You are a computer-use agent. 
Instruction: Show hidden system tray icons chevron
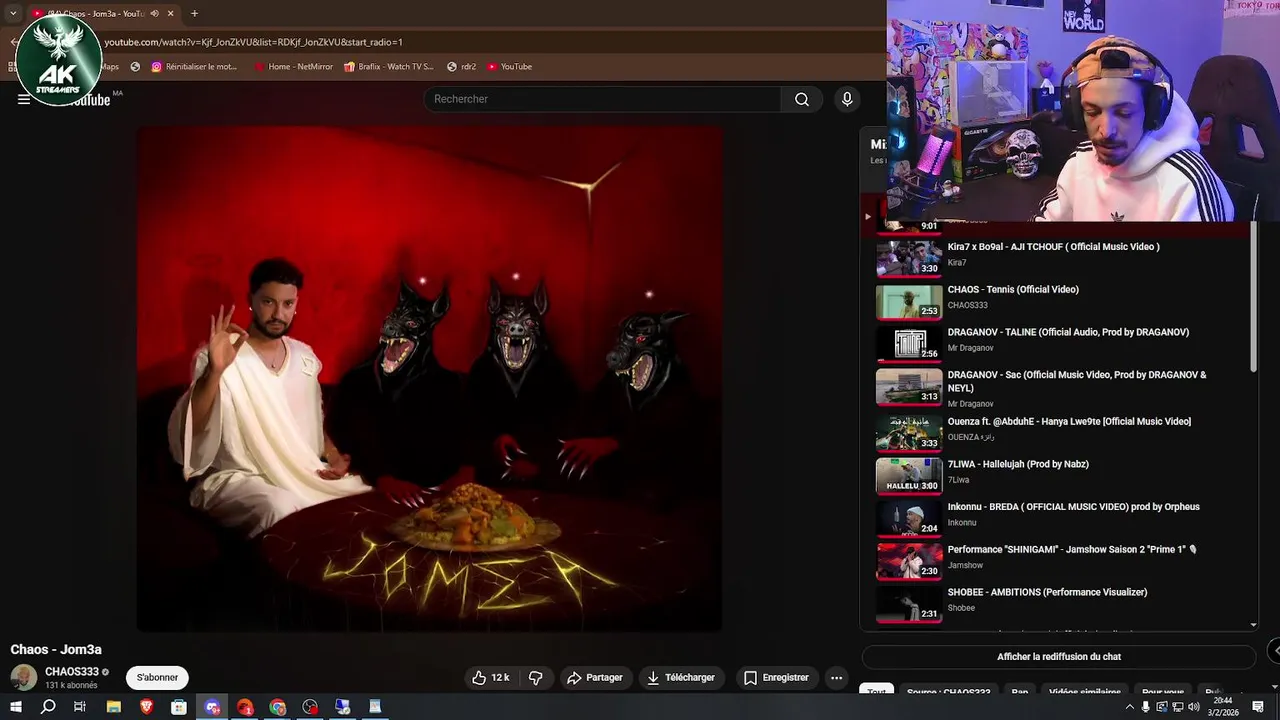[x=1130, y=707]
